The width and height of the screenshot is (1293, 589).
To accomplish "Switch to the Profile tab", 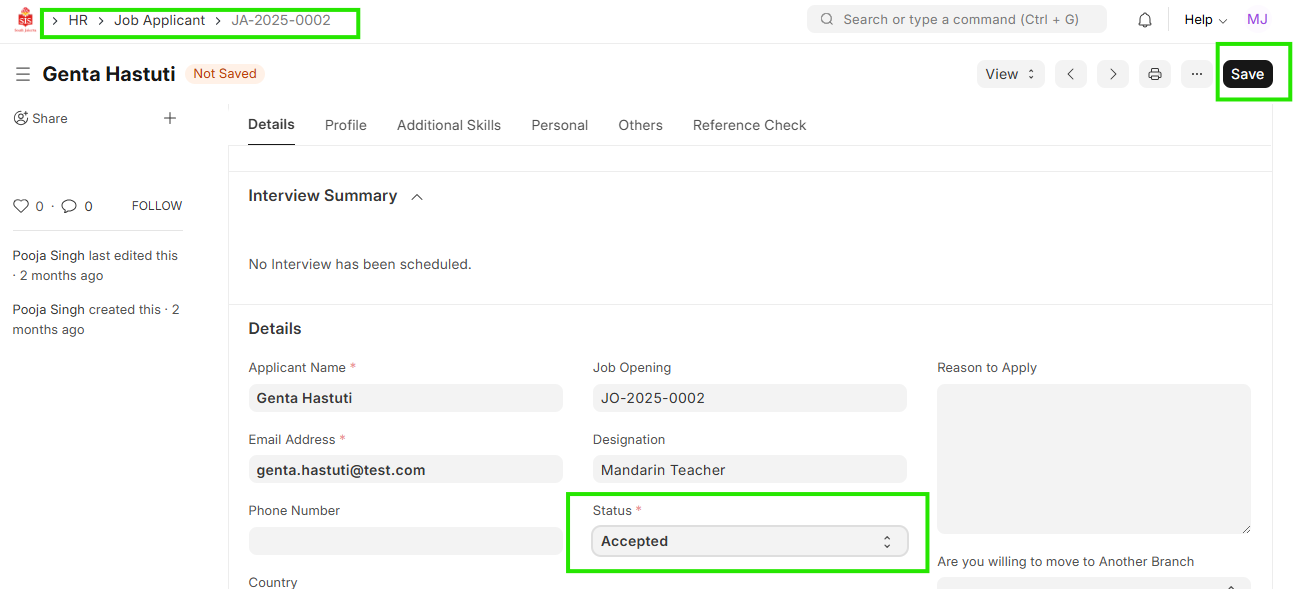I will (345, 125).
